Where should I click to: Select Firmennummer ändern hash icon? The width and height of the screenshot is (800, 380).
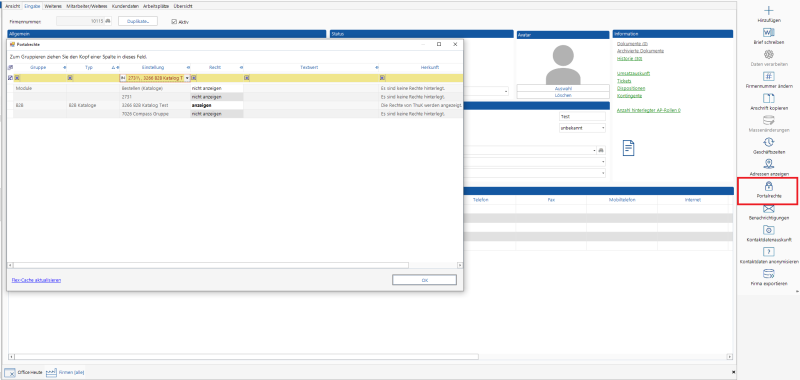[x=769, y=77]
